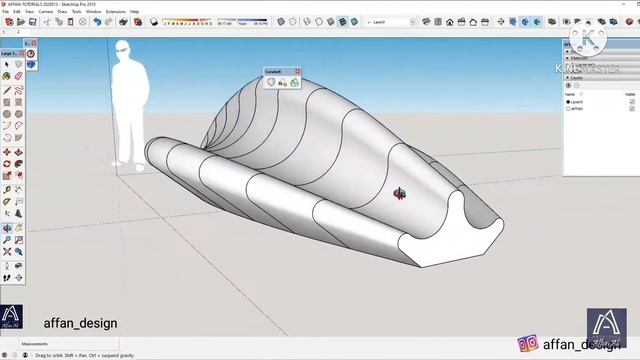Close the Curviloft floating toolbar

click(x=298, y=71)
